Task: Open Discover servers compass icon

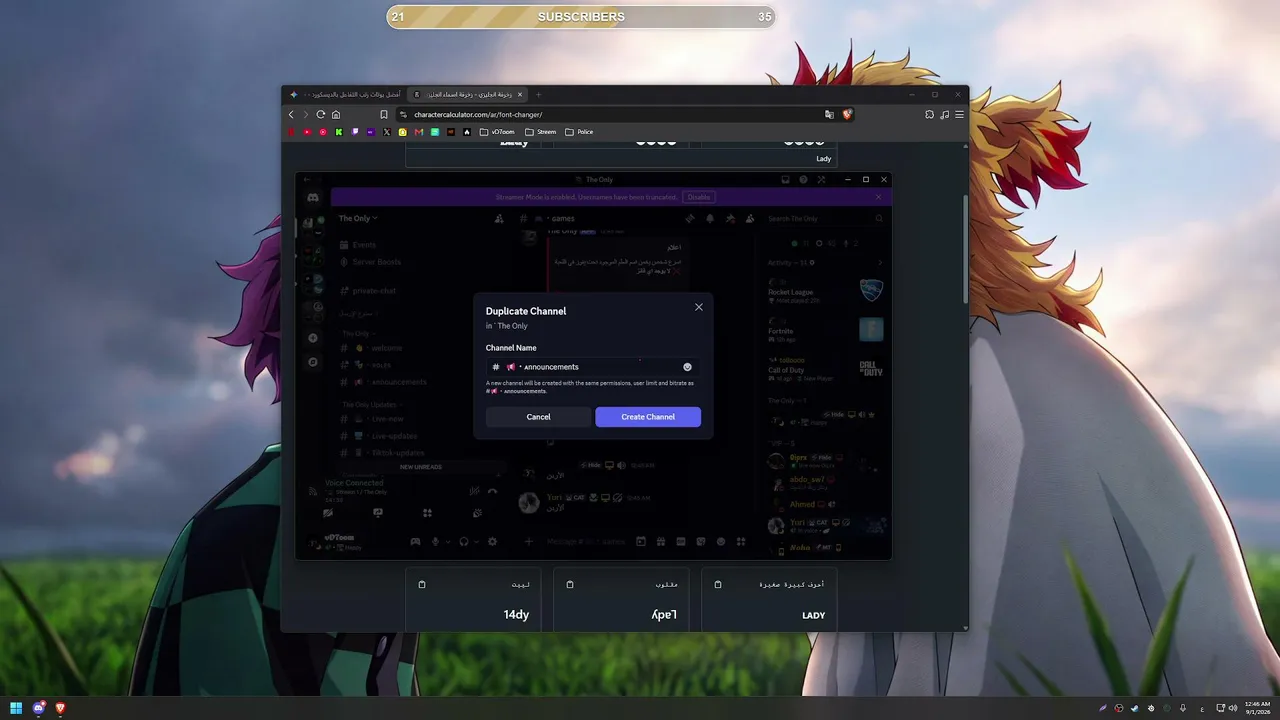Action: point(313,361)
